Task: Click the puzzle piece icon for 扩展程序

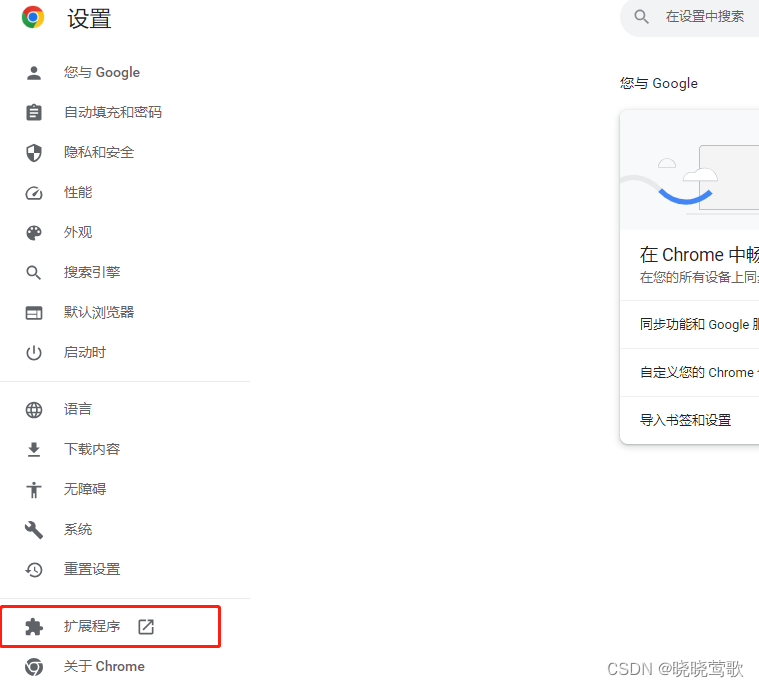Action: (x=34, y=627)
